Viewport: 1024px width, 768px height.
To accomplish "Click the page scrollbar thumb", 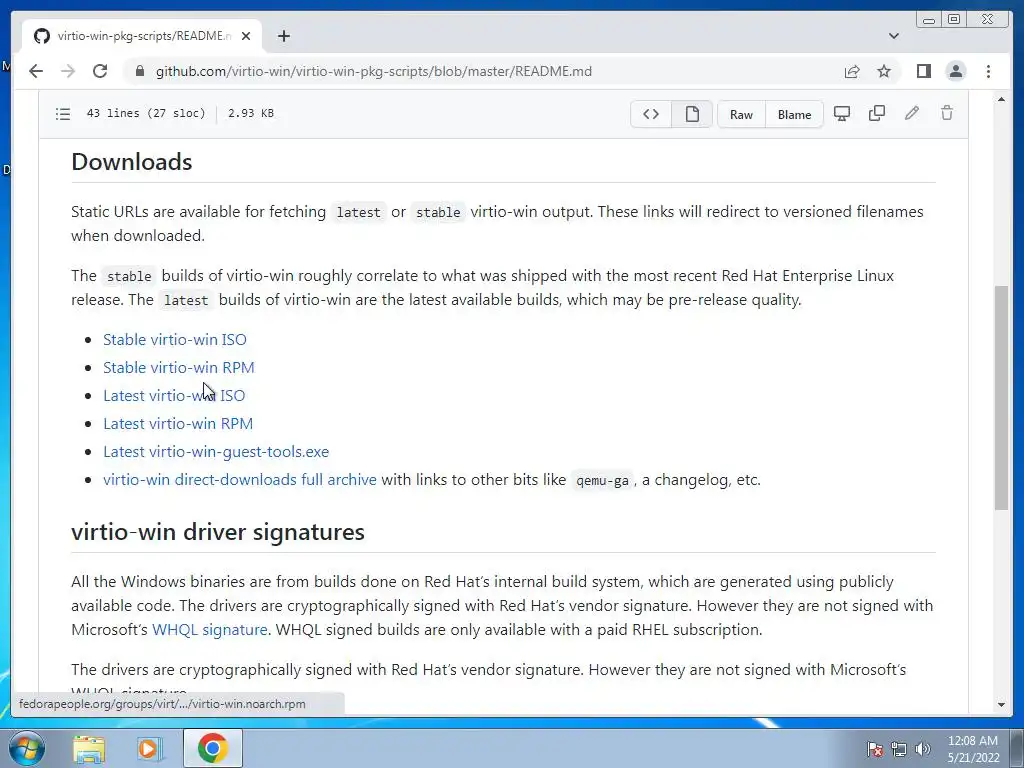I will [1001, 398].
